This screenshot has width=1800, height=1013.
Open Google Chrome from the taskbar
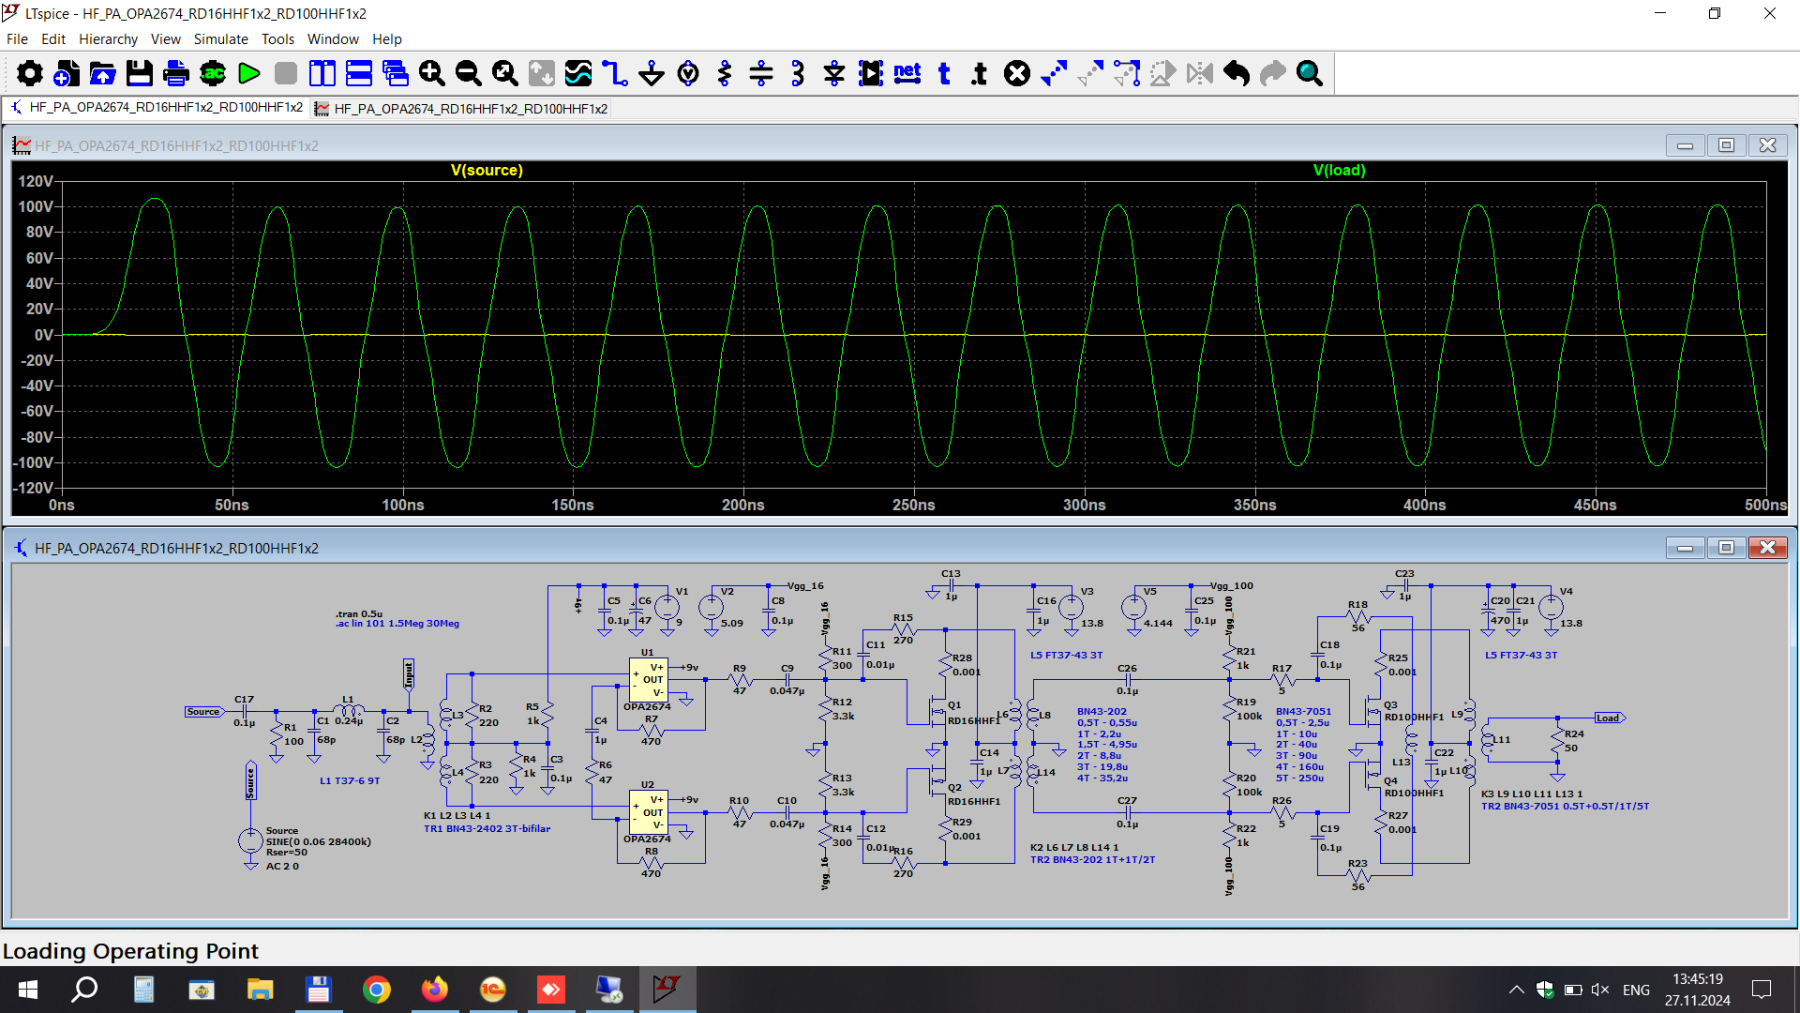(377, 989)
